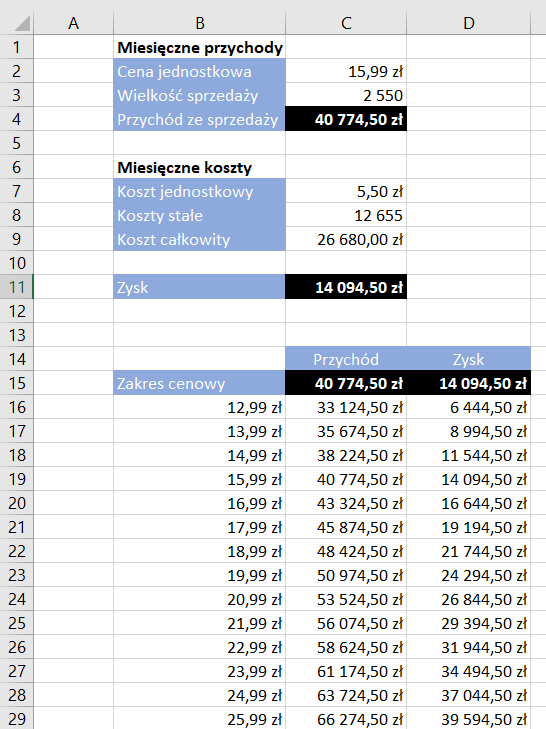This screenshot has height=729, width=546.
Task: Select row 11 header
Action: point(17,287)
